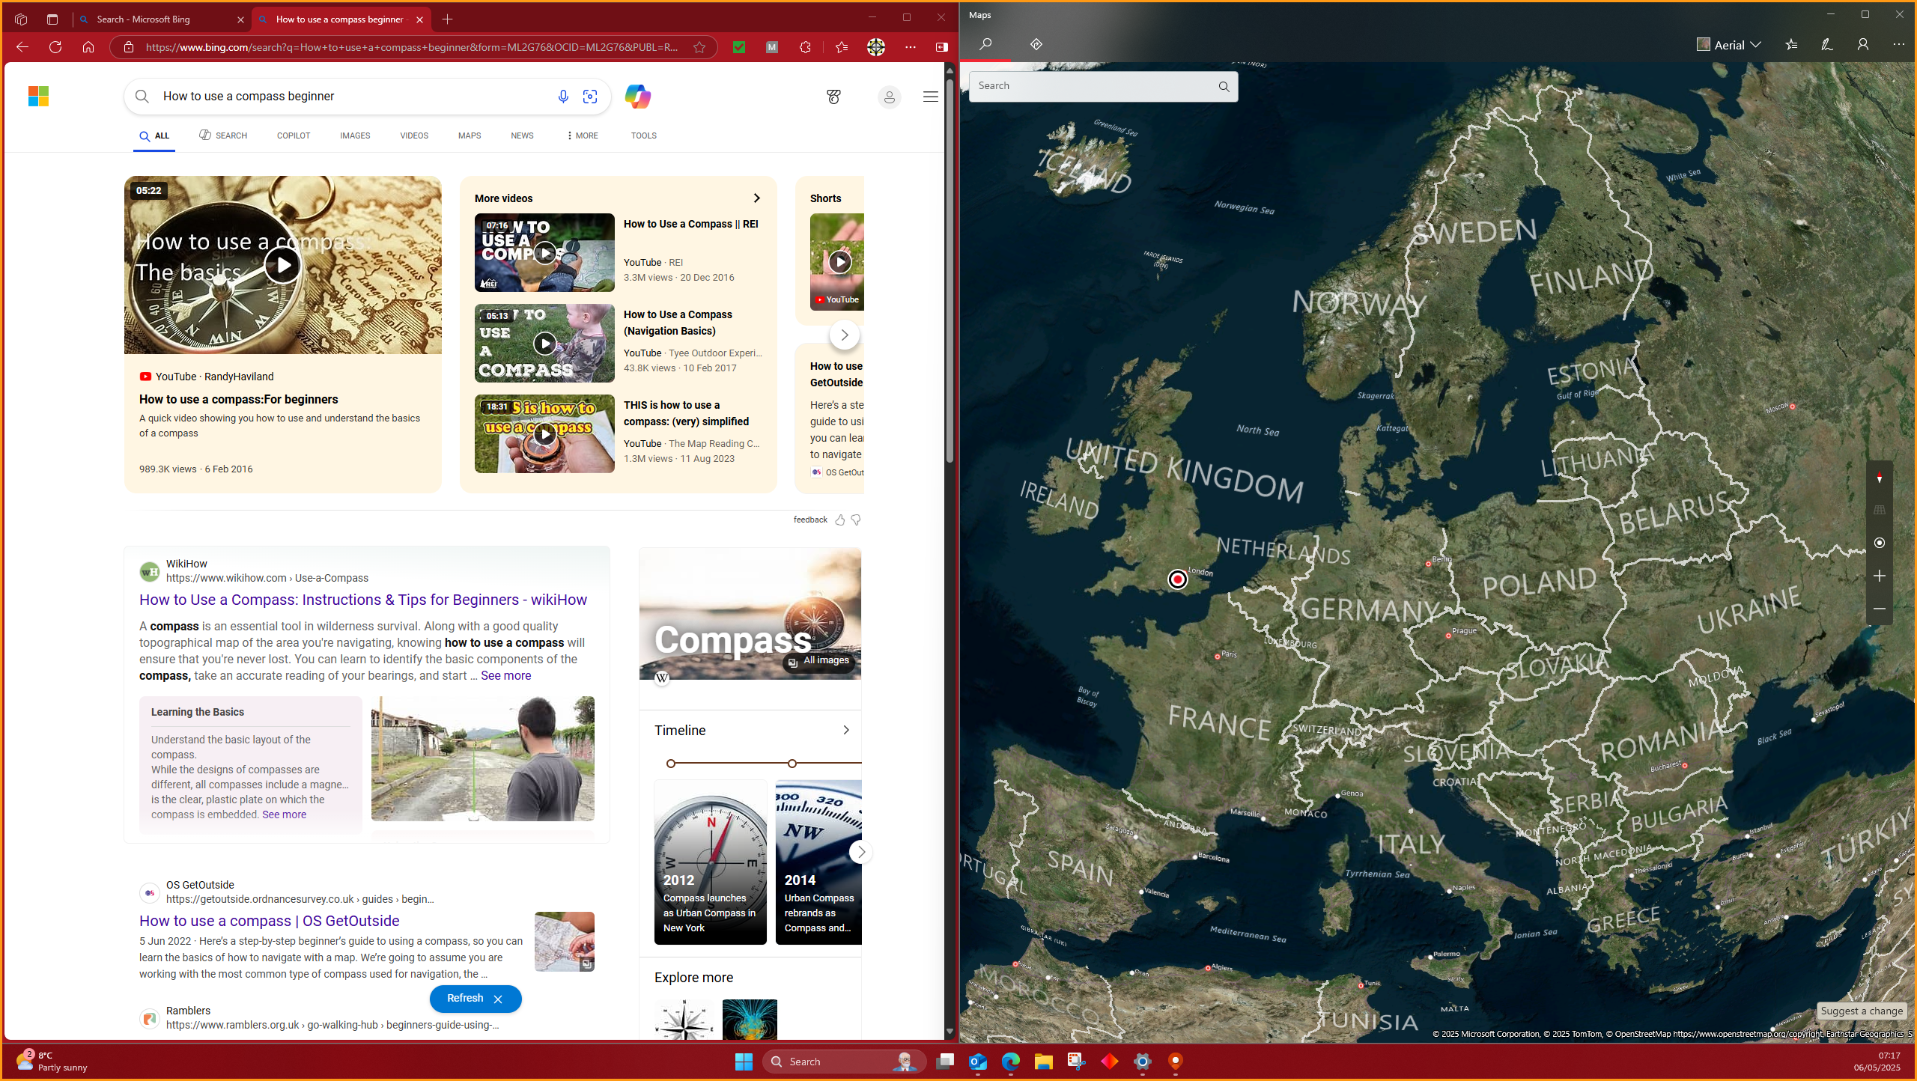This screenshot has width=1917, height=1081.
Task: Select the Bing VIDEOS tab
Action: click(x=414, y=136)
